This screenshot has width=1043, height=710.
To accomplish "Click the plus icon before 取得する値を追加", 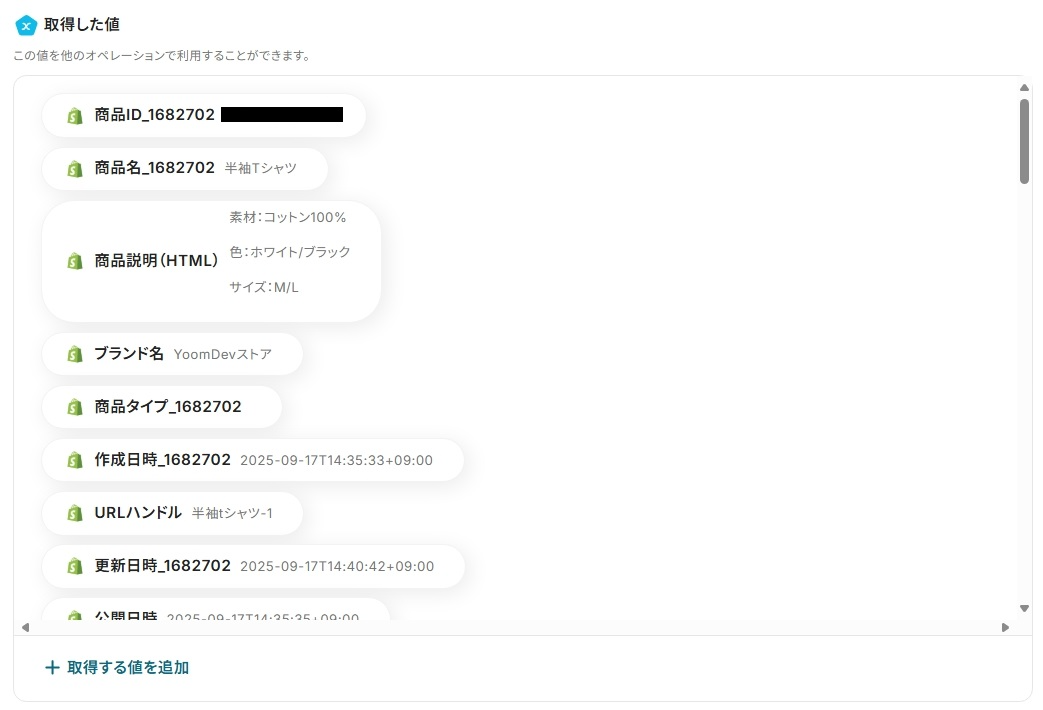I will click(x=52, y=667).
